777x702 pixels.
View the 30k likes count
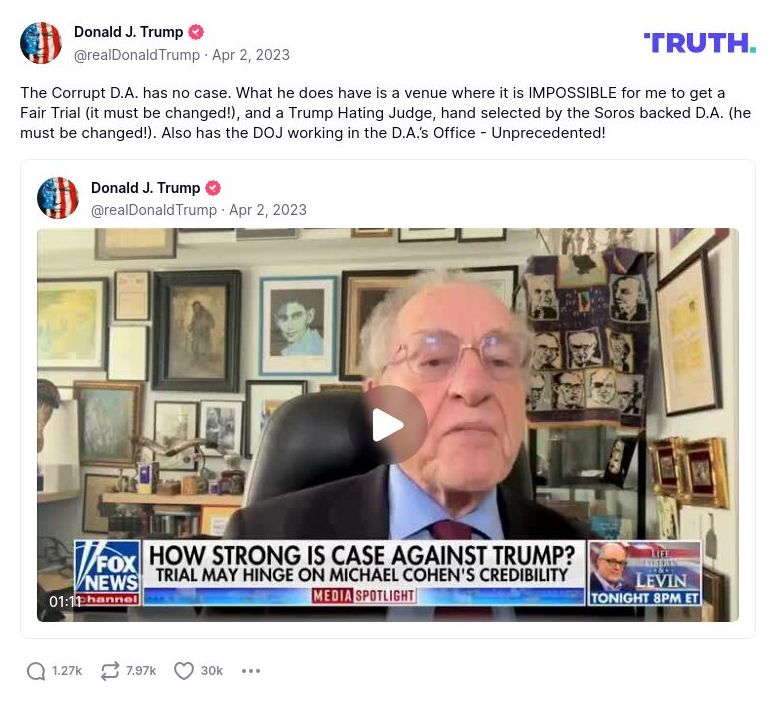pos(212,671)
